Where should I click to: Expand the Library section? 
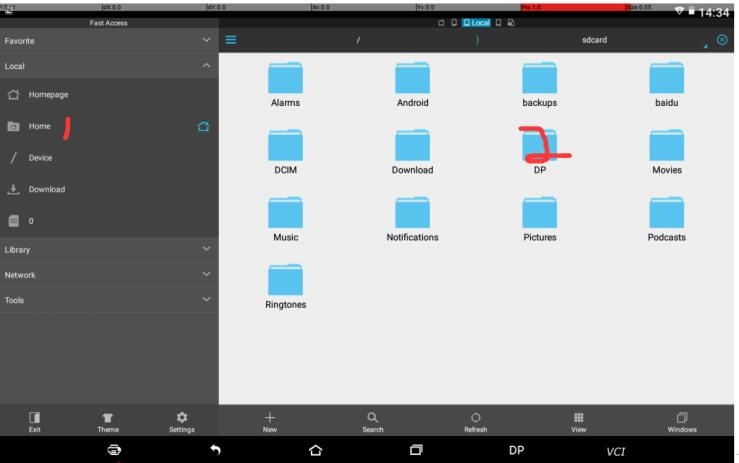point(108,249)
